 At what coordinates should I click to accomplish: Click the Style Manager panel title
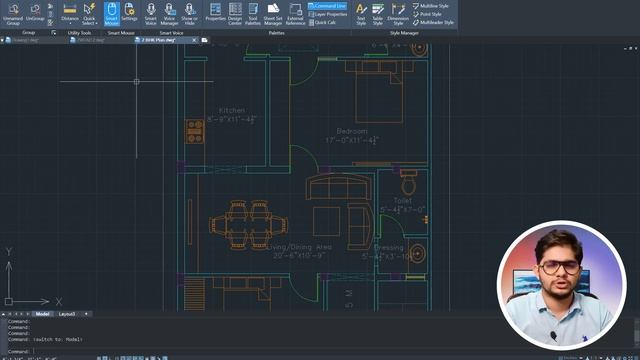(404, 33)
